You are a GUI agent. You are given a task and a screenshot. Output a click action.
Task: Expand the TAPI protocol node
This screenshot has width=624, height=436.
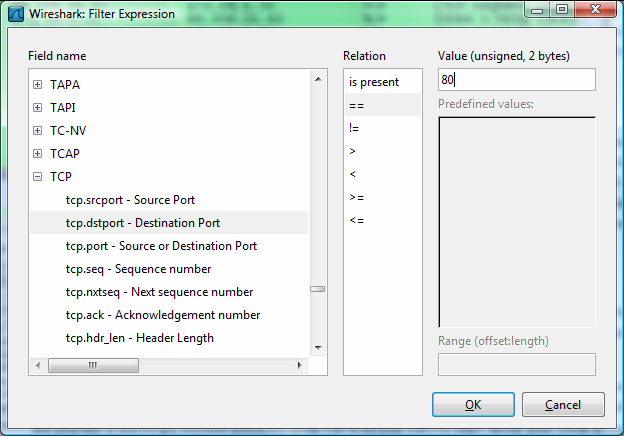point(37,108)
